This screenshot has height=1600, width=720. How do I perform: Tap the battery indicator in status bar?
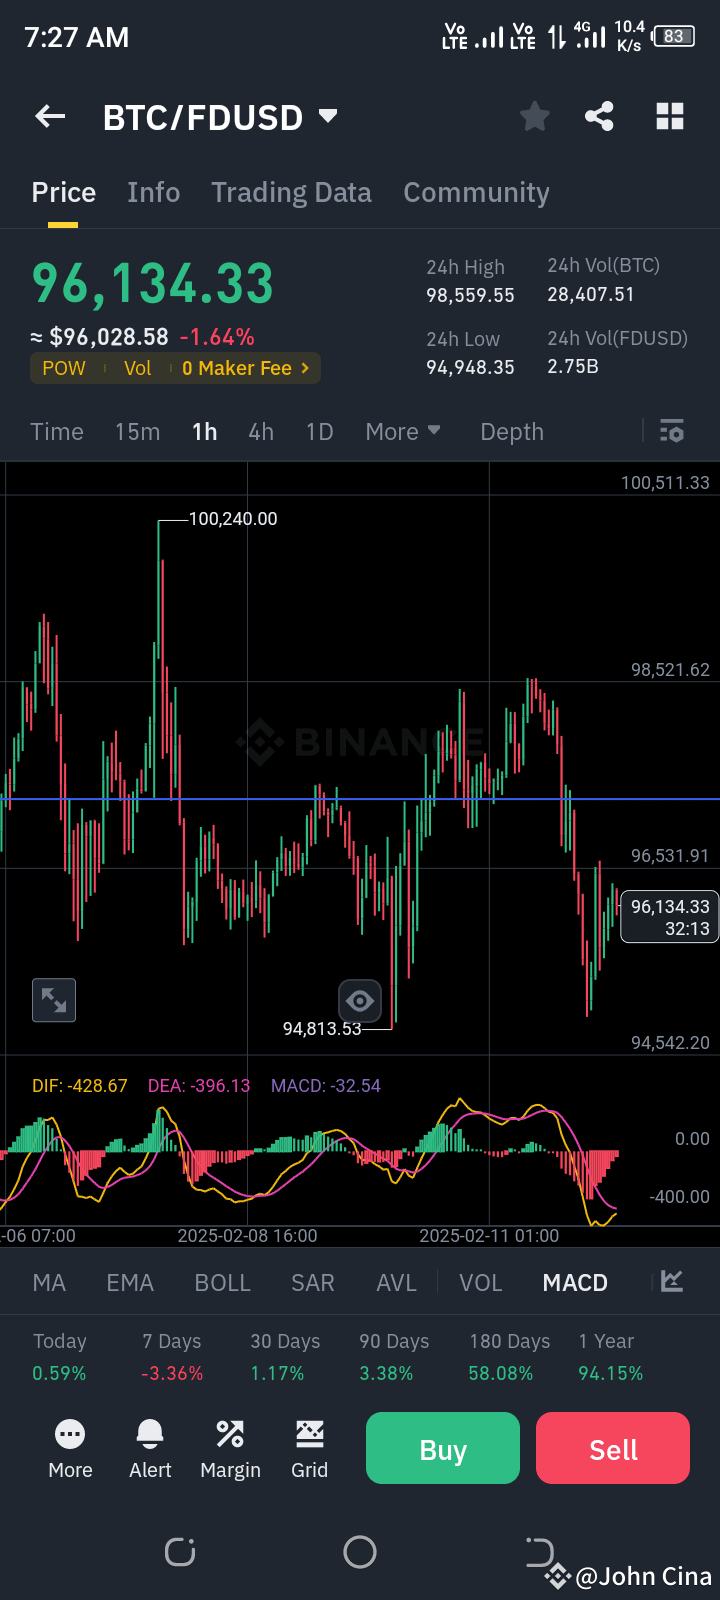pyautogui.click(x=673, y=37)
